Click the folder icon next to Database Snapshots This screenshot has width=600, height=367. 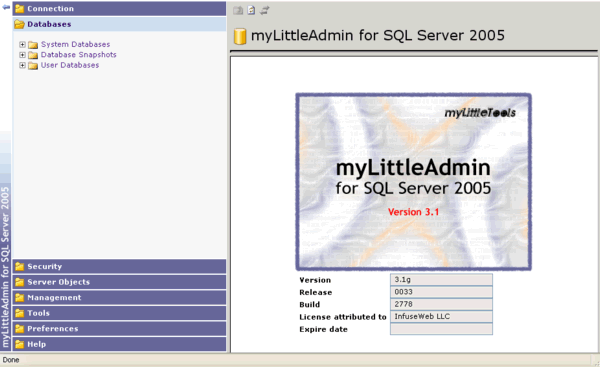[33, 55]
